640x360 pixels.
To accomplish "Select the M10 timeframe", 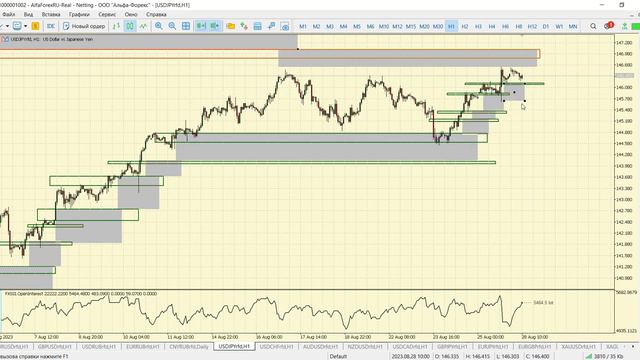I will pos(384,26).
